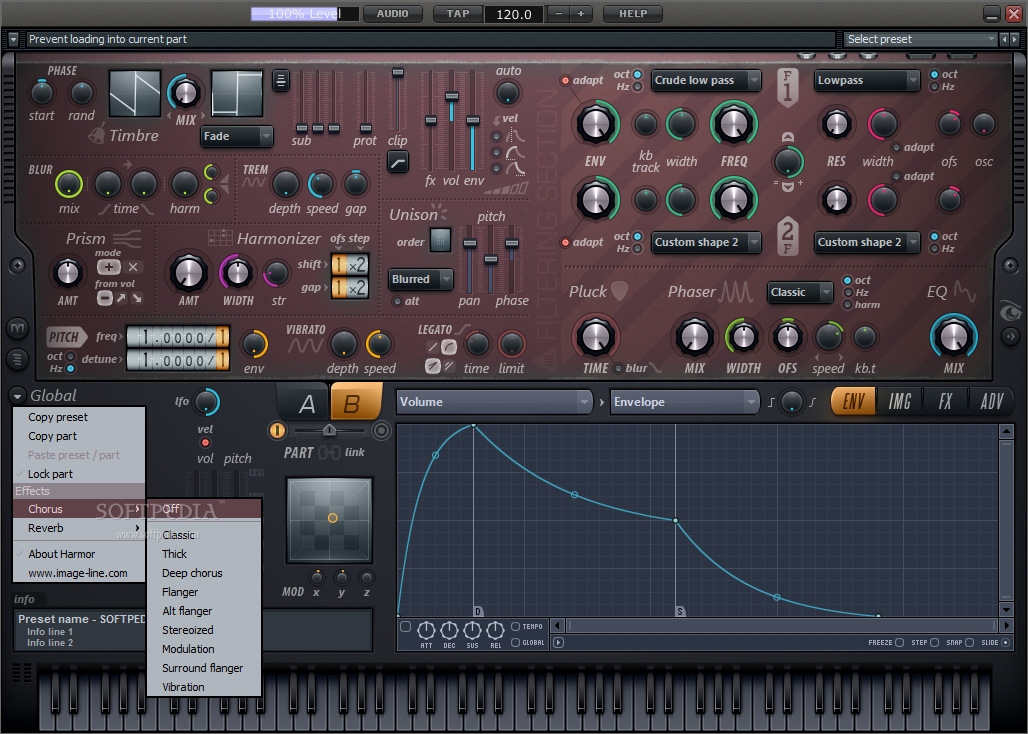Click the part A/B crossfade slider
The width and height of the screenshot is (1028, 734).
pyautogui.click(x=330, y=431)
